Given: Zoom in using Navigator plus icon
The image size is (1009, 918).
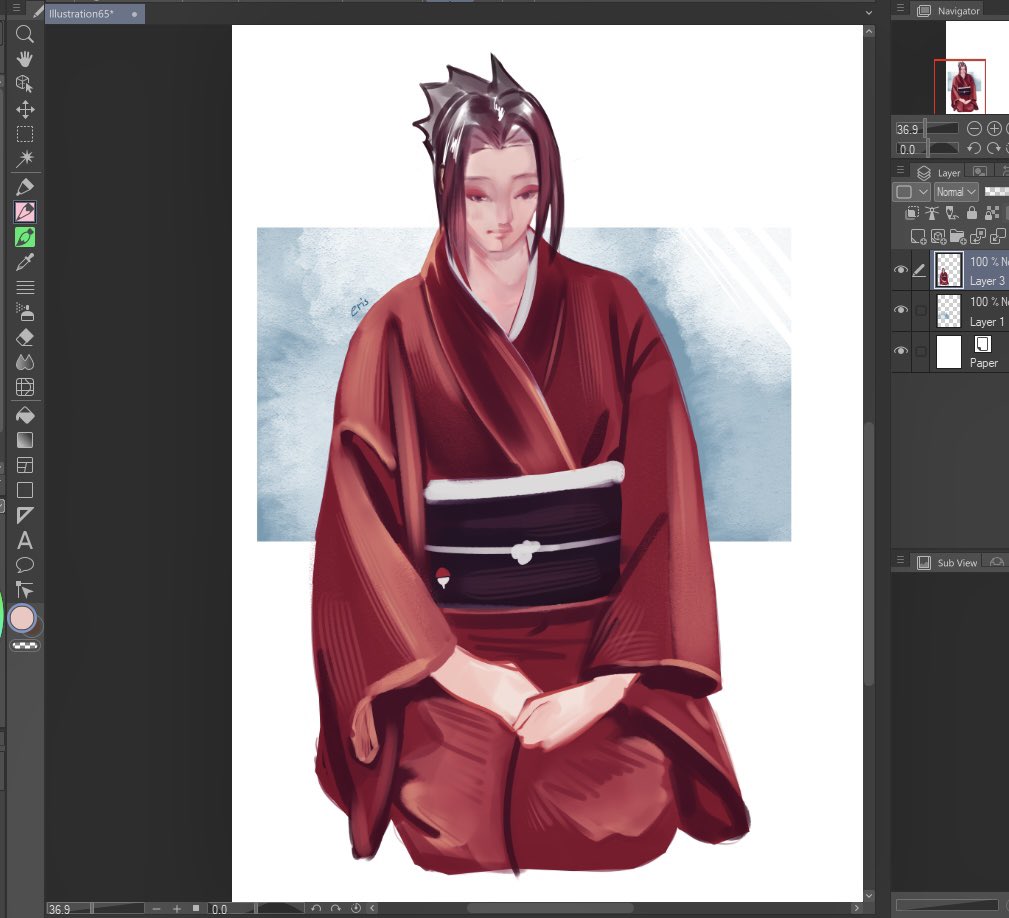Looking at the screenshot, I should [x=994, y=129].
